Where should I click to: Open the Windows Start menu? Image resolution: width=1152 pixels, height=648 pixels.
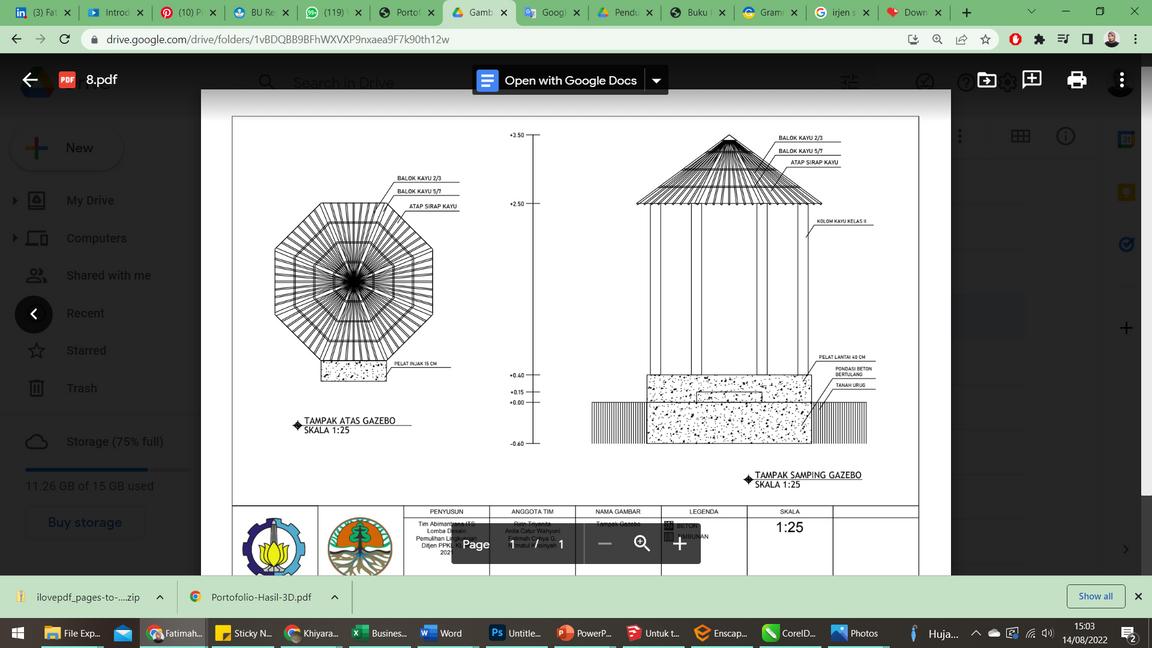pos(18,633)
